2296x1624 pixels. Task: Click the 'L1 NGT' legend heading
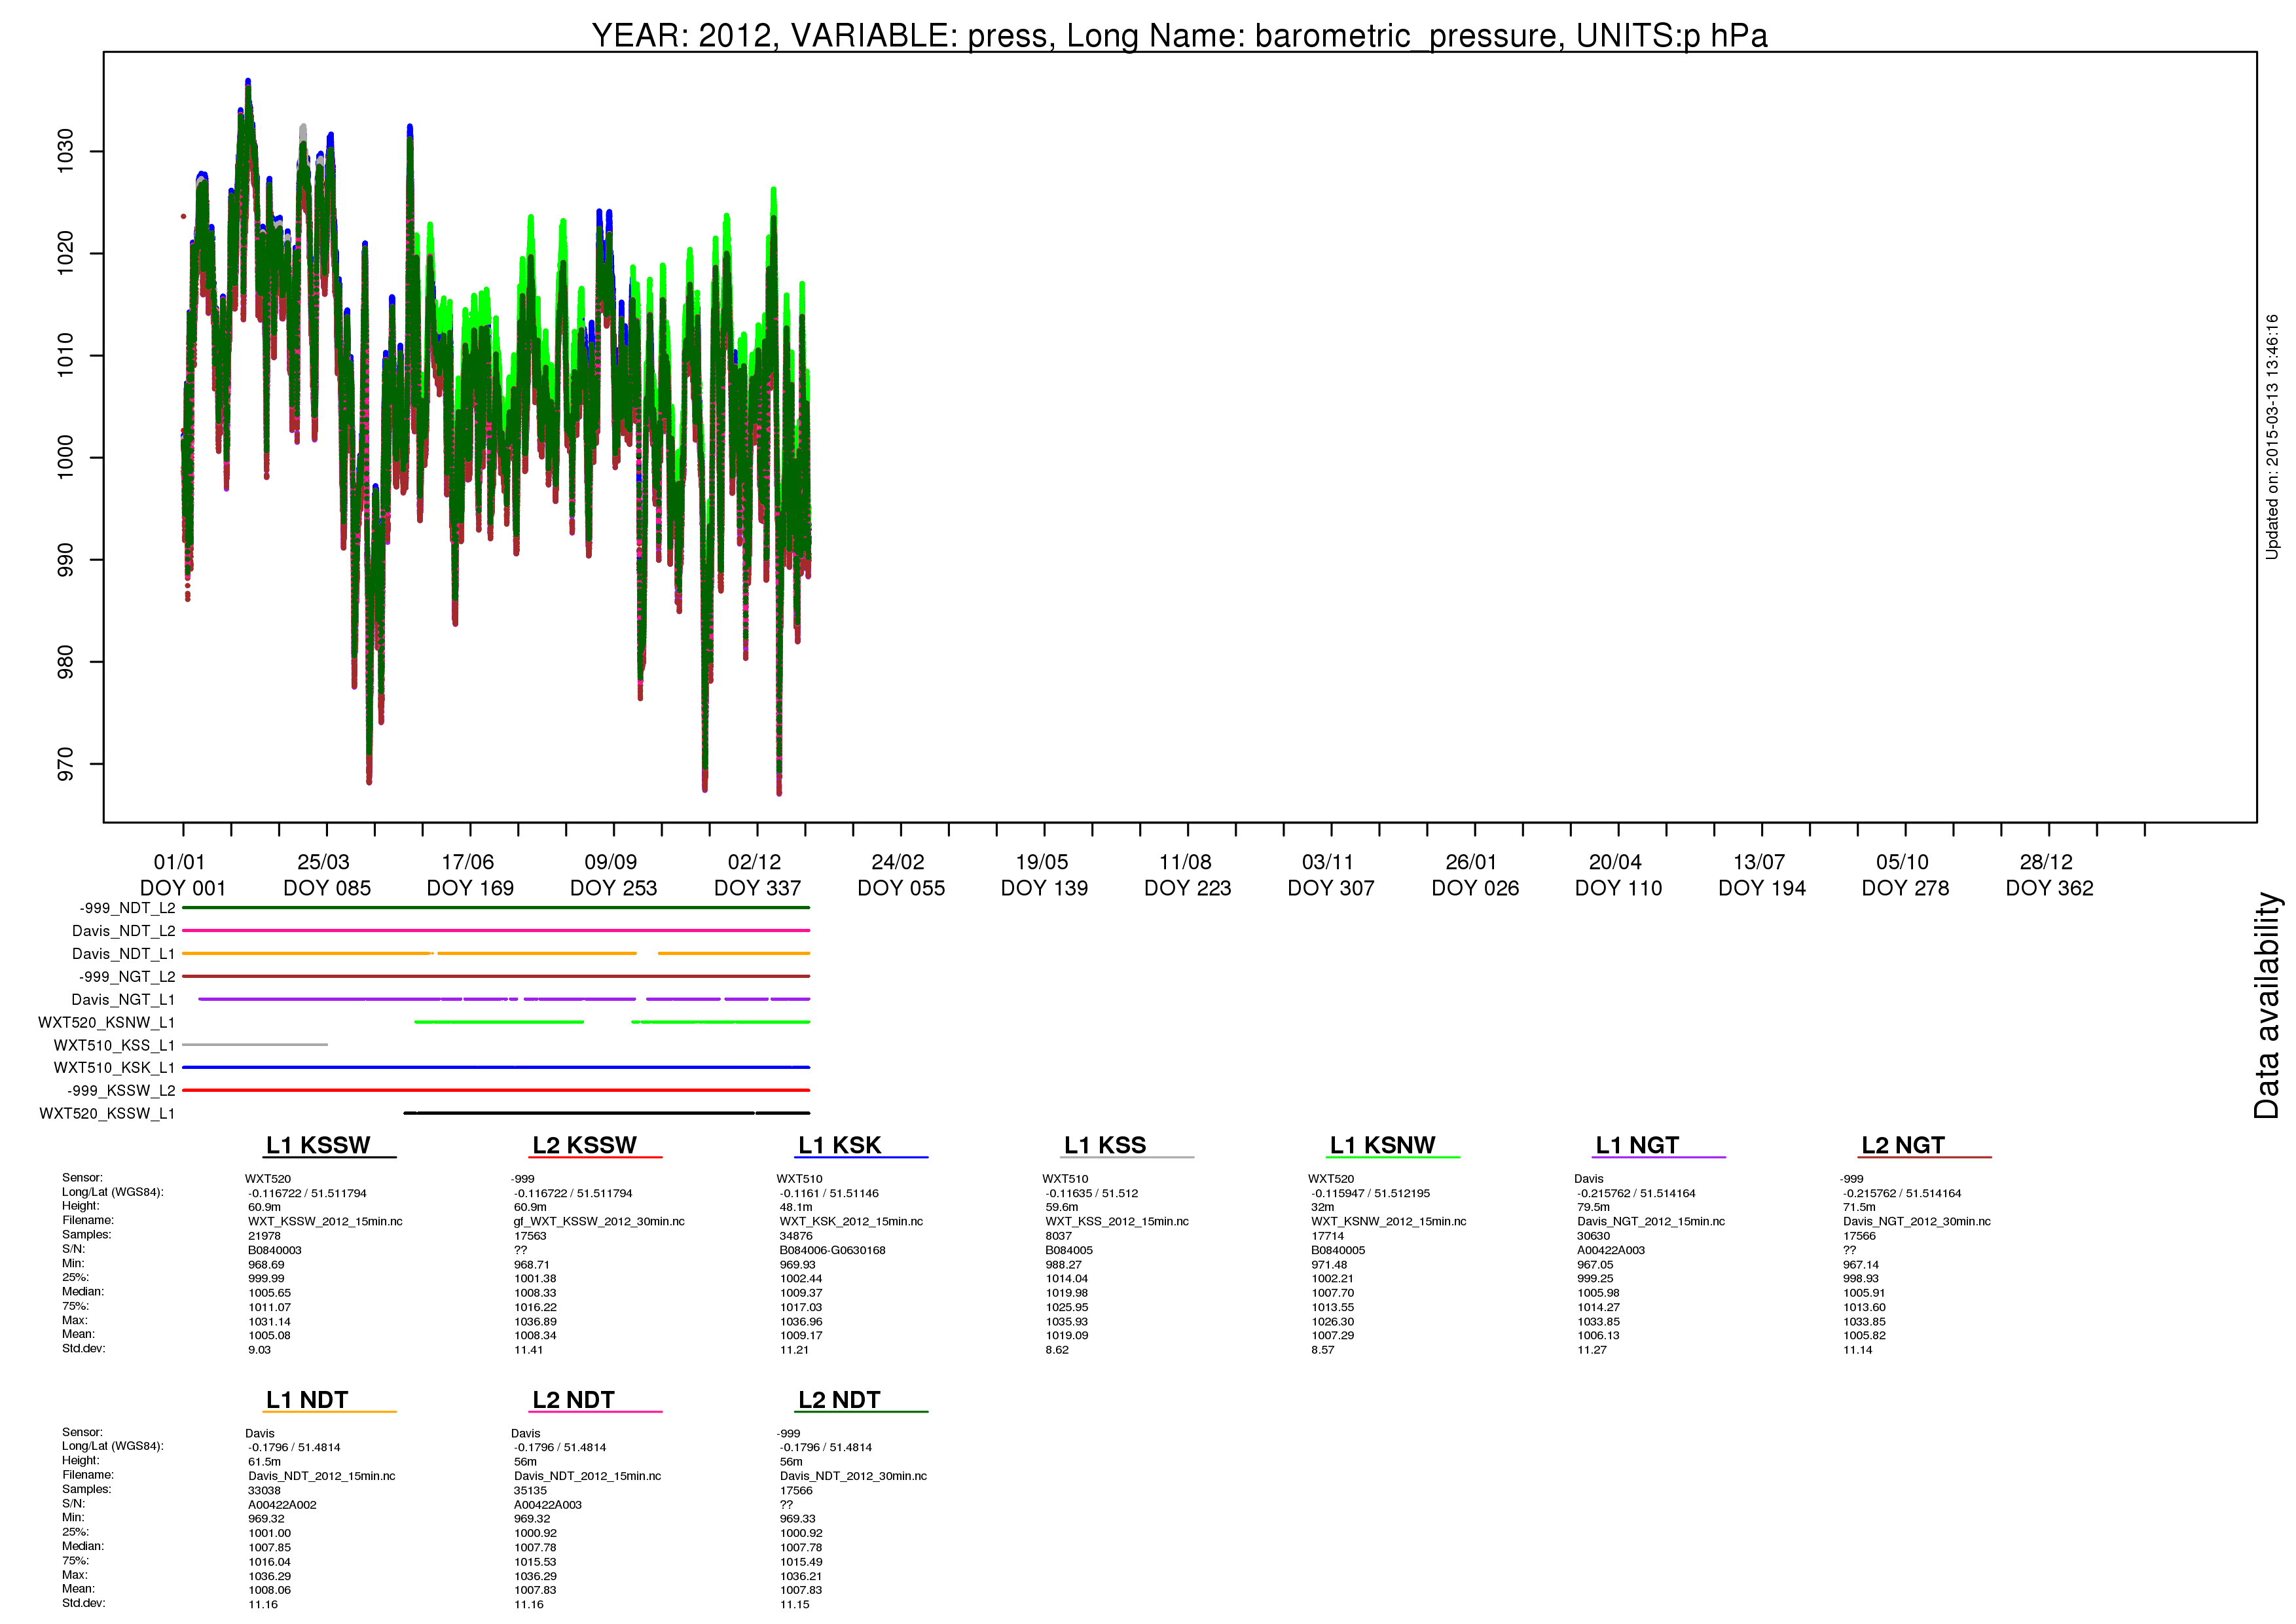pyautogui.click(x=1637, y=1146)
